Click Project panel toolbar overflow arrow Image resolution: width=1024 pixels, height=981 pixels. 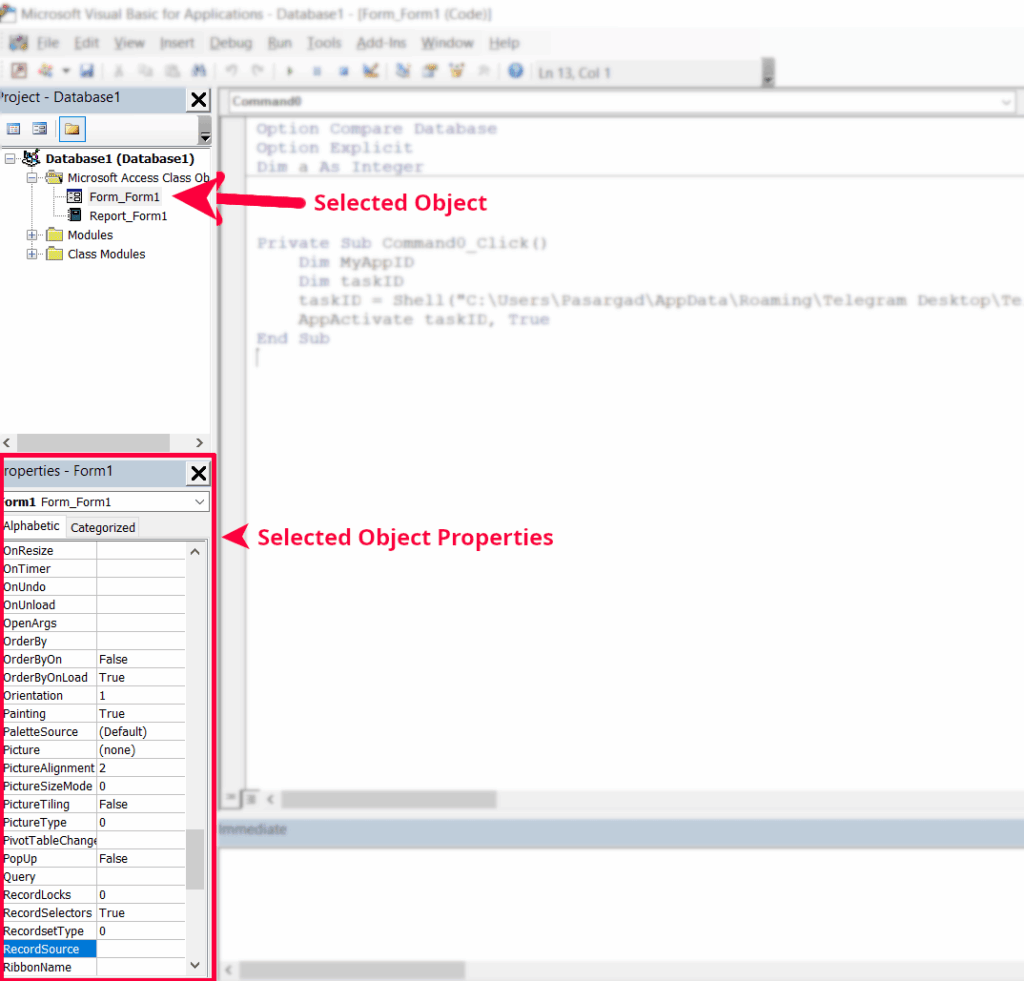point(205,130)
